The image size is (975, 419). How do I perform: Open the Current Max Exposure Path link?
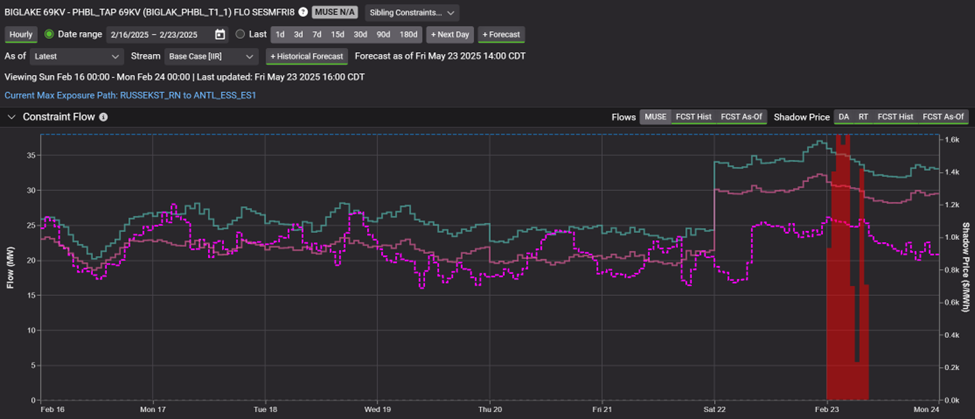131,96
